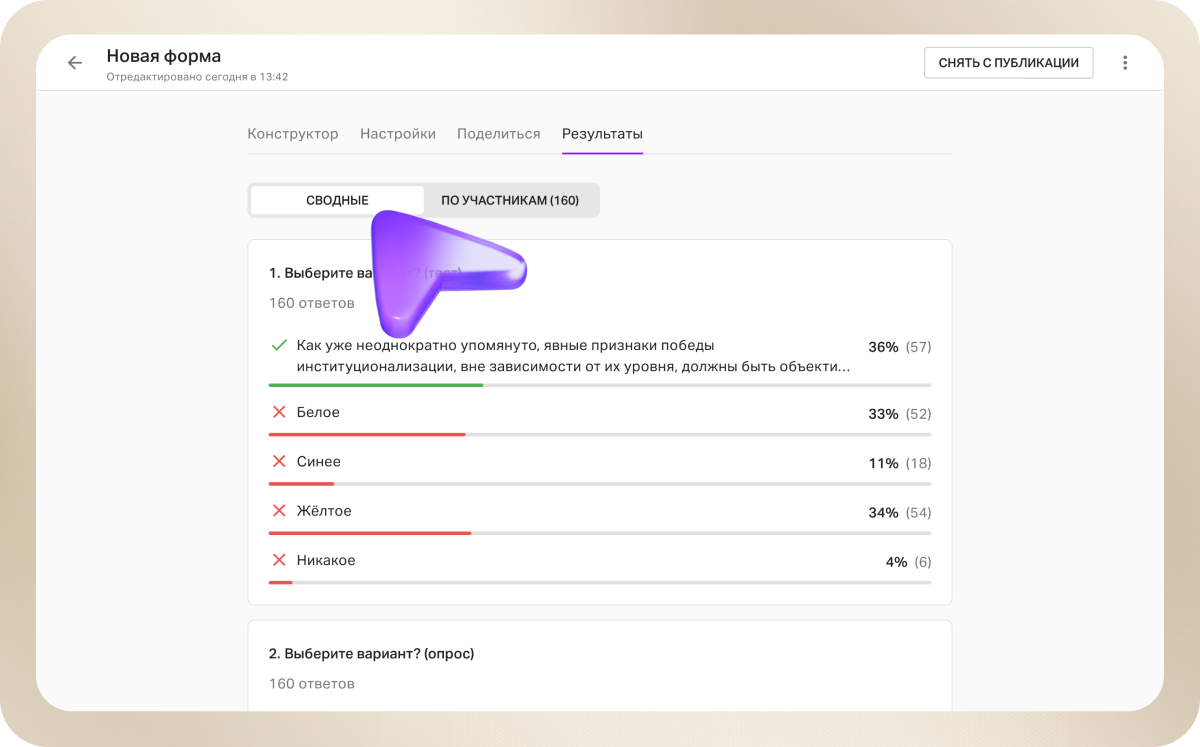1200x747 pixels.
Task: Click the red cross next to Синее
Action: click(280, 462)
